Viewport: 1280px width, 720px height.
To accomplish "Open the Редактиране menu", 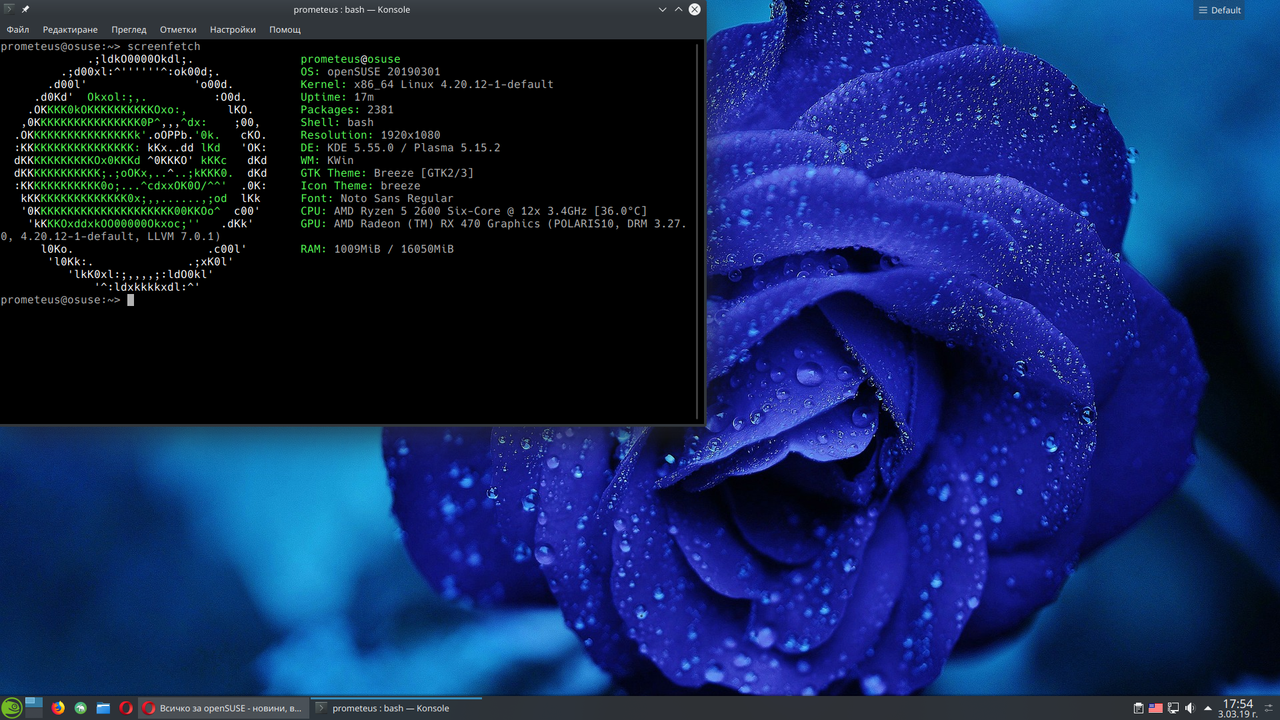I will pyautogui.click(x=72, y=30).
